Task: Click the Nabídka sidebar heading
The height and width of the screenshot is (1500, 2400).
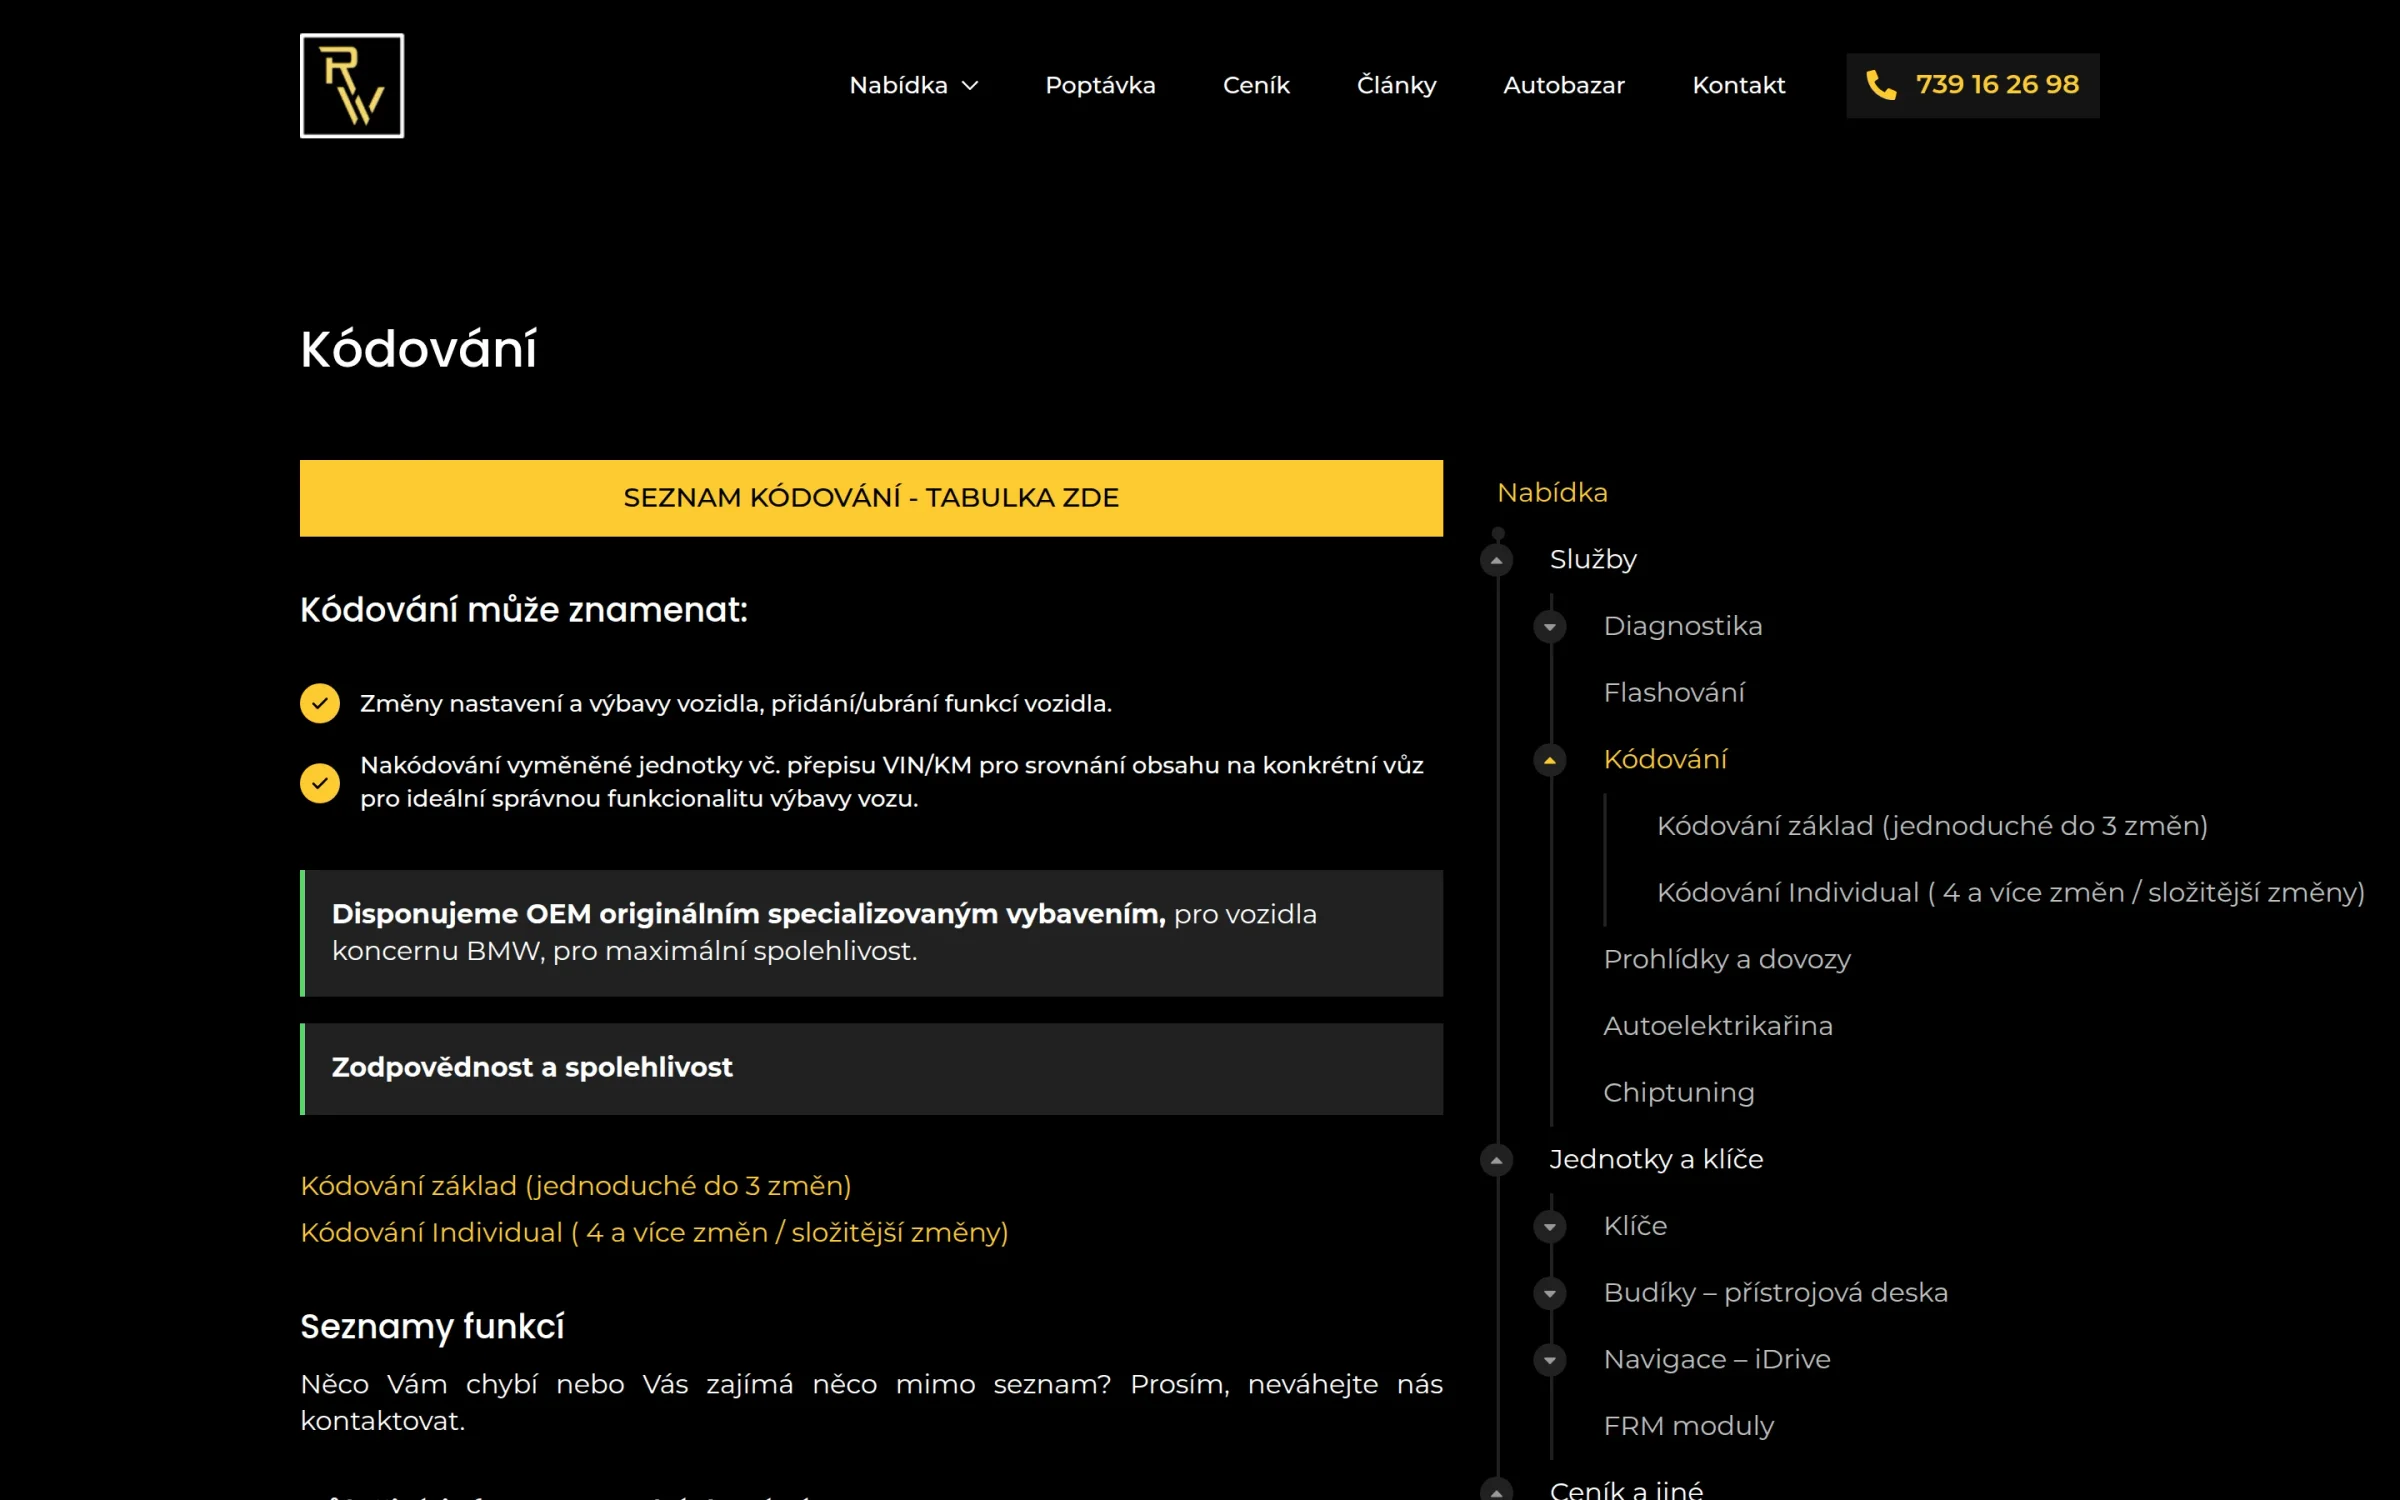Action: pyautogui.click(x=1552, y=493)
